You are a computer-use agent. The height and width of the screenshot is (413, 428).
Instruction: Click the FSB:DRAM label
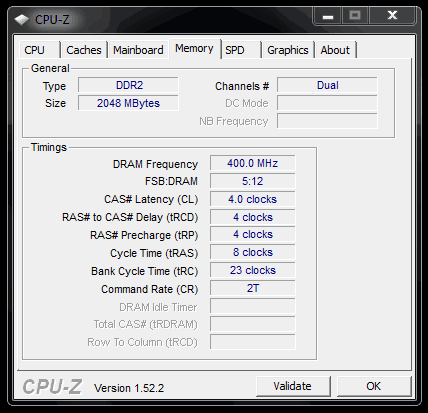(171, 182)
